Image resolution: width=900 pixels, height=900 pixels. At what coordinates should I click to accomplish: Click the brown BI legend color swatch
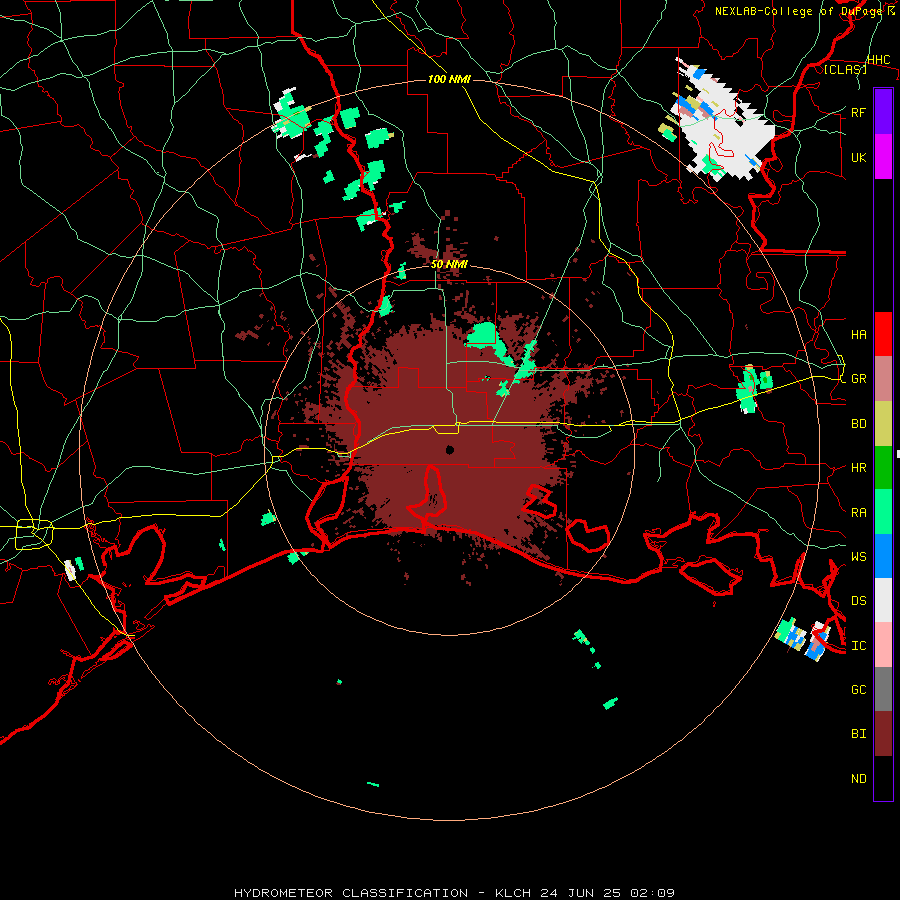883,734
